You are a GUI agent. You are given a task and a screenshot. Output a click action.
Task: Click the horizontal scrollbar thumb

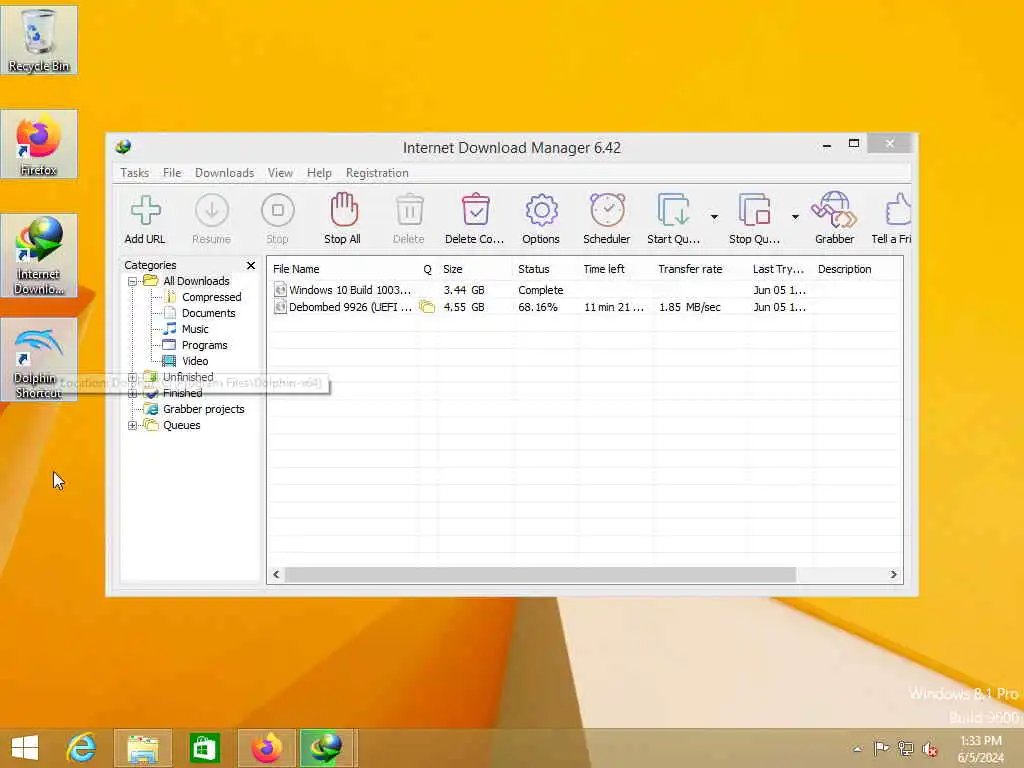click(540, 575)
